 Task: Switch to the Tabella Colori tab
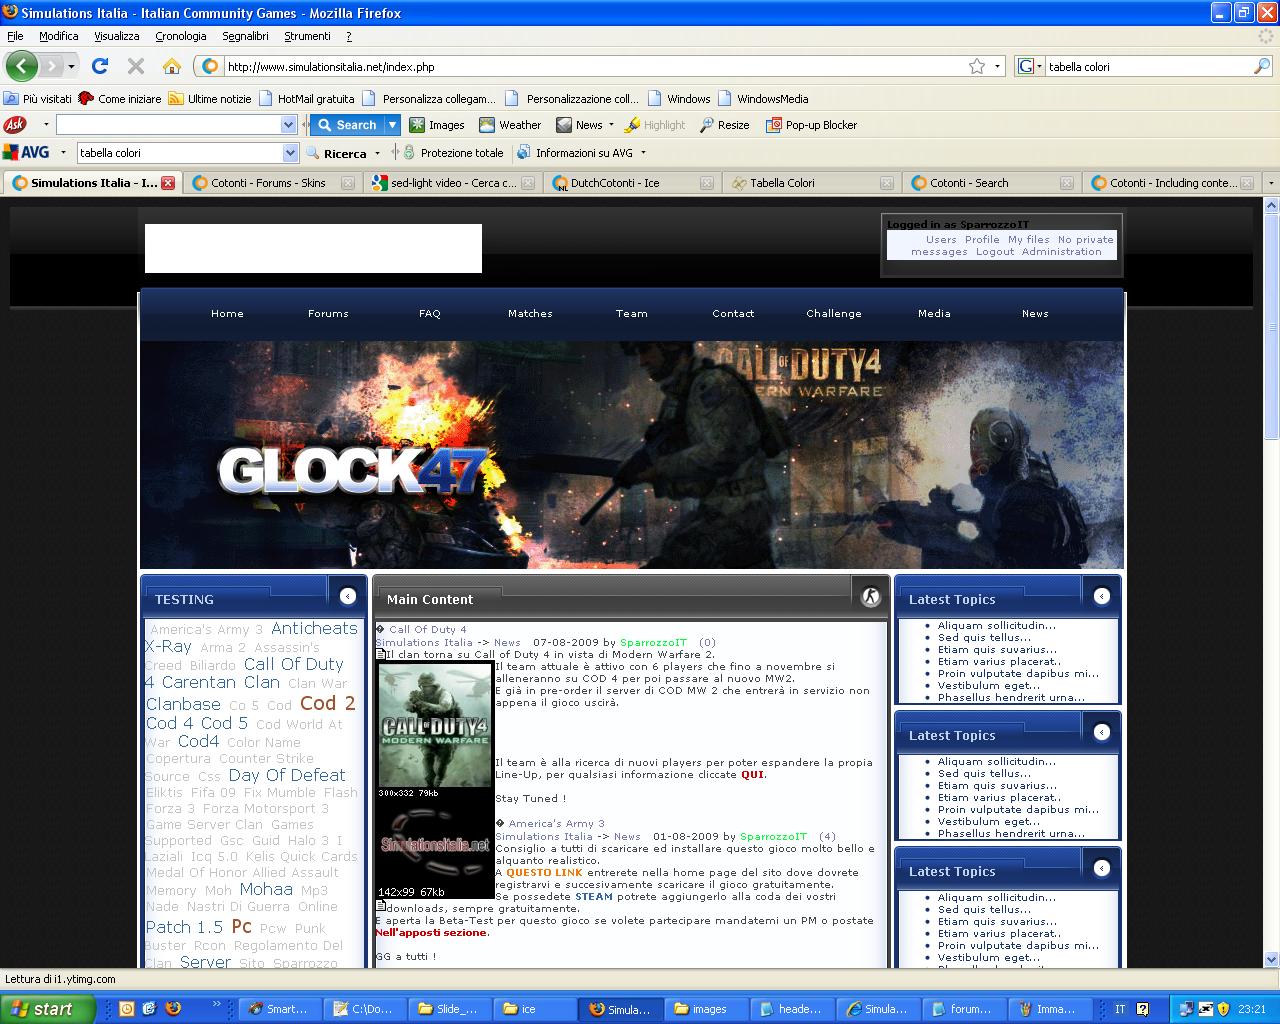(x=782, y=183)
